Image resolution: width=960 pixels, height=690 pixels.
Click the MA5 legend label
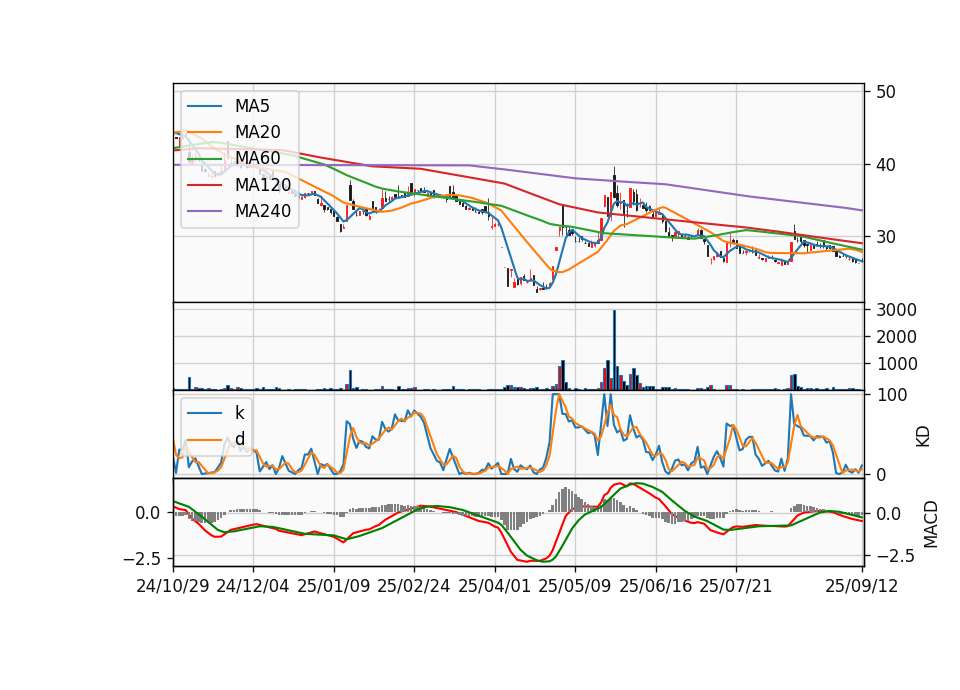pyautogui.click(x=252, y=106)
